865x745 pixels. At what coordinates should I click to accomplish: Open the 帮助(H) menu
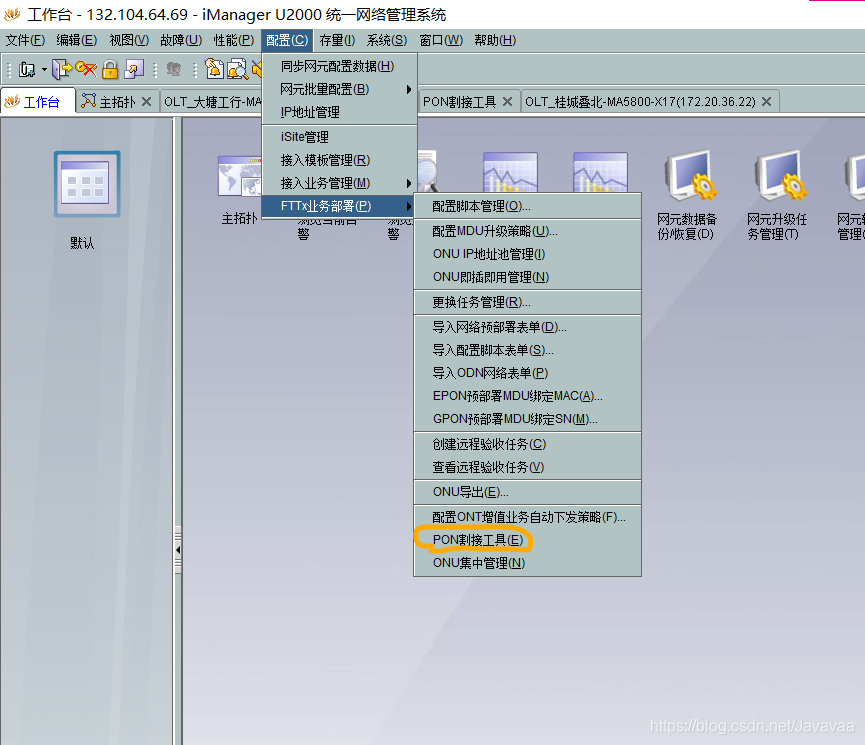(x=495, y=40)
